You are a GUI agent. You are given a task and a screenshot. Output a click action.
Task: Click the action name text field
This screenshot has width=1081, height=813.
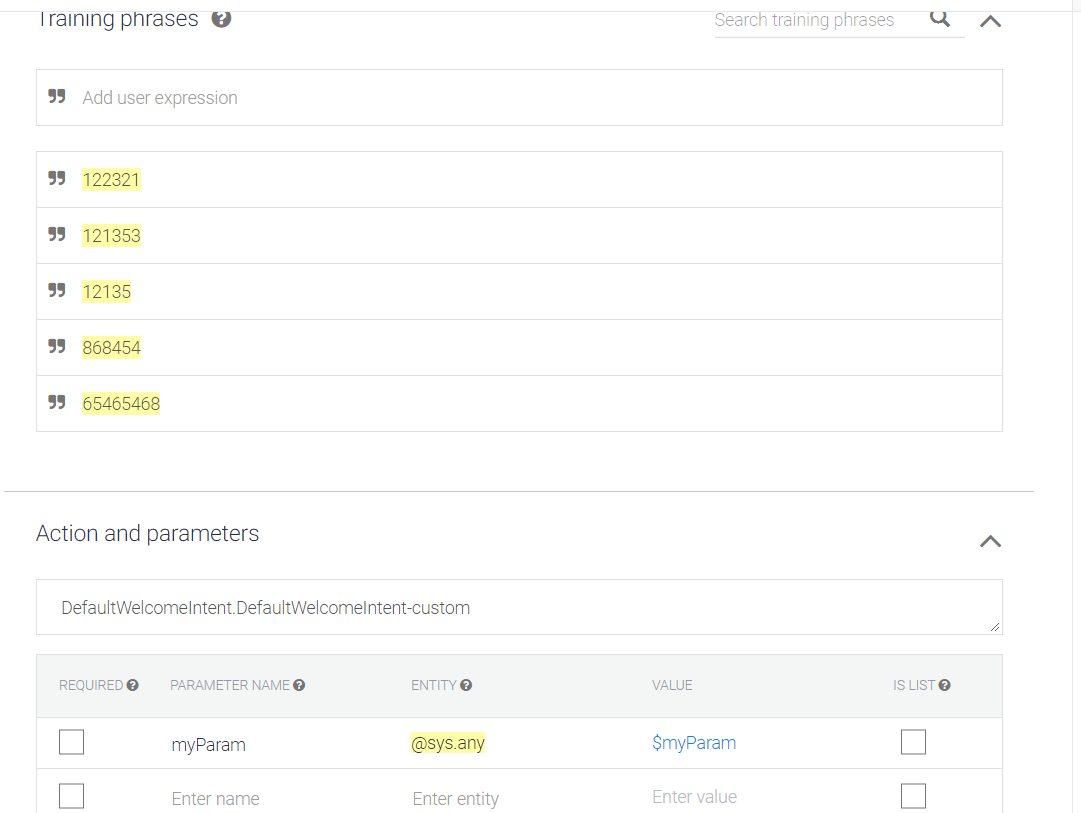coord(519,607)
